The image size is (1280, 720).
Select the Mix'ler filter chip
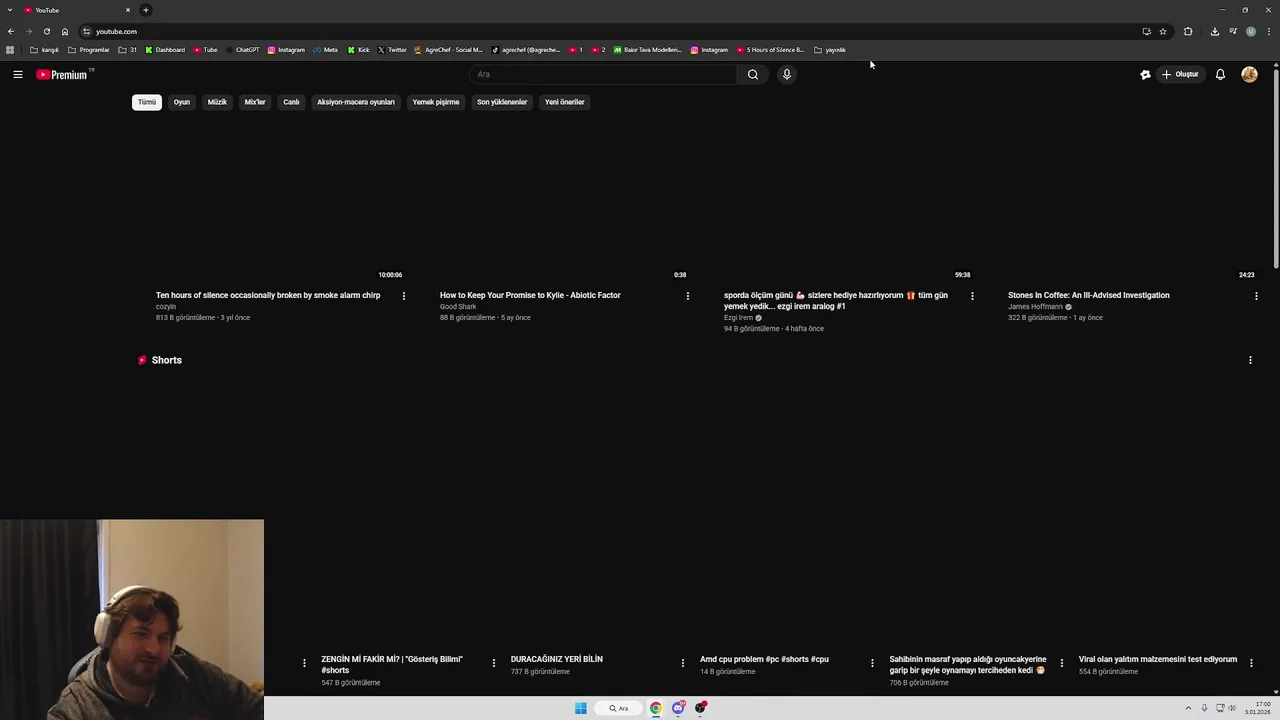point(255,102)
